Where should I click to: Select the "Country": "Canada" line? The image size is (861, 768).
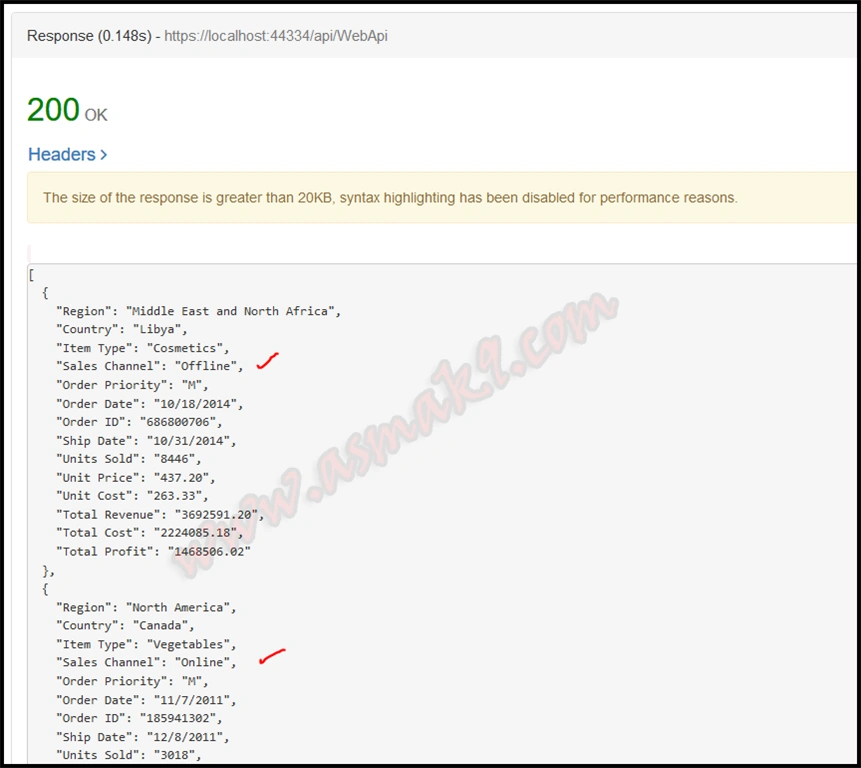tap(125, 626)
